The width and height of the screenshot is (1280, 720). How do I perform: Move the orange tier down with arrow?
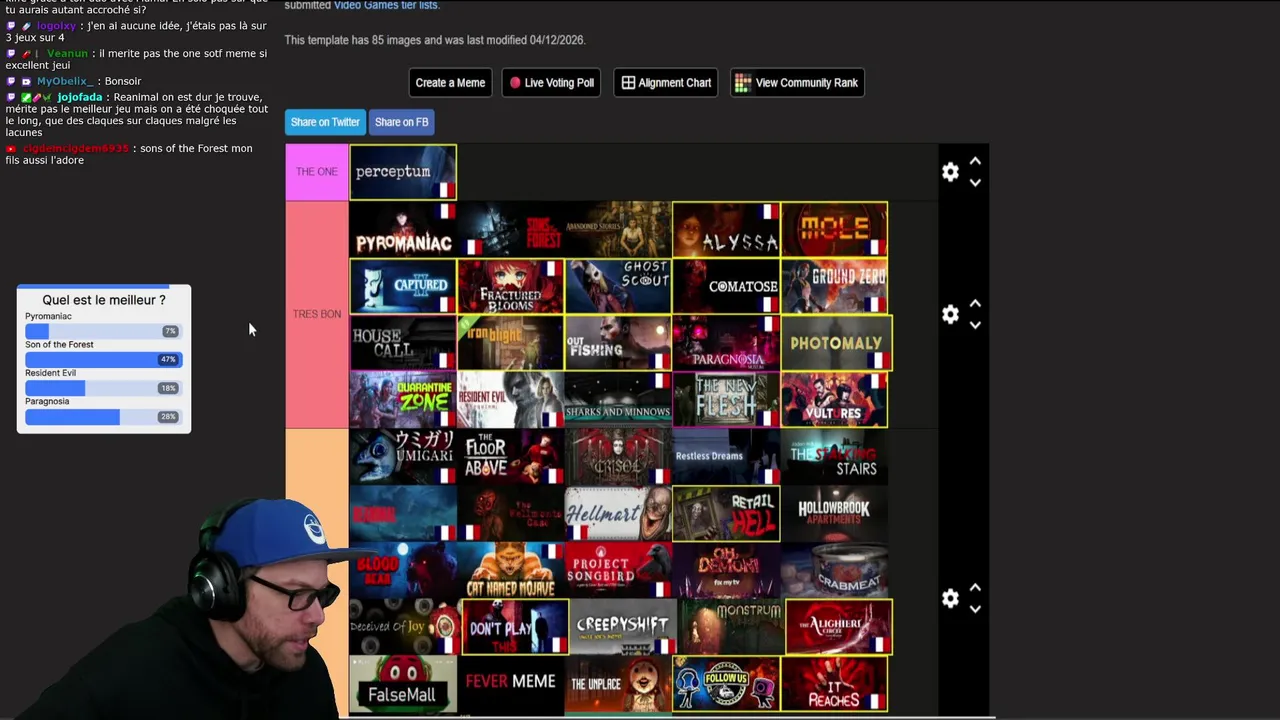[975, 609]
